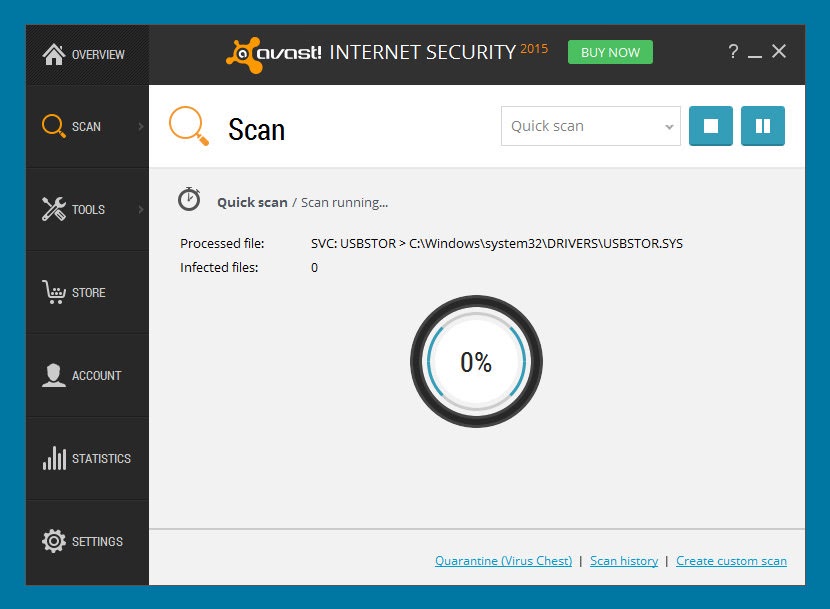Open the Scan history link

click(x=624, y=561)
